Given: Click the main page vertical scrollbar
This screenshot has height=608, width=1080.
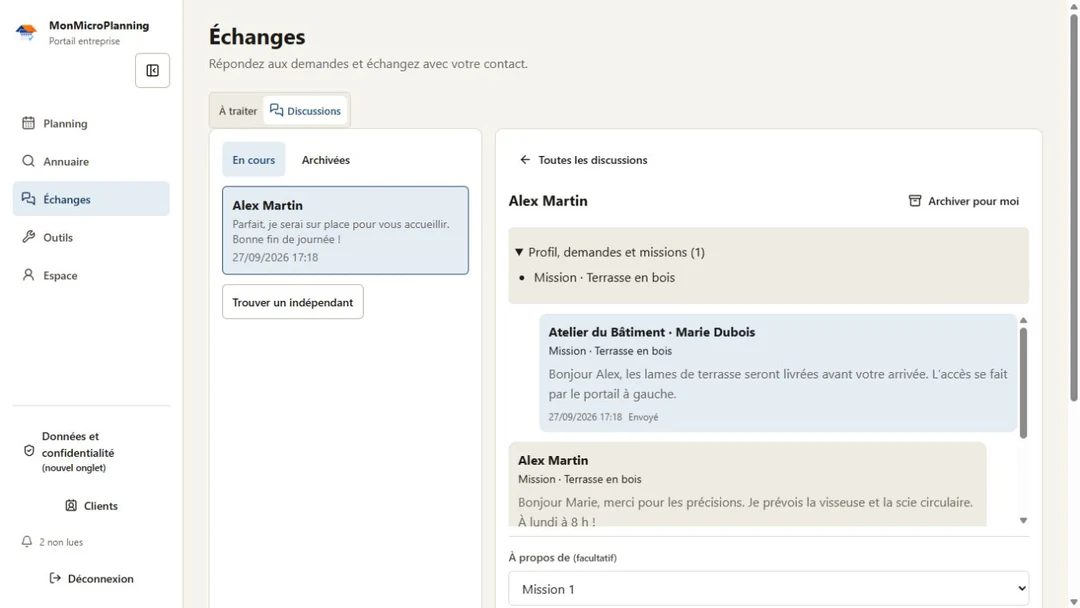Looking at the screenshot, I should (1074, 207).
